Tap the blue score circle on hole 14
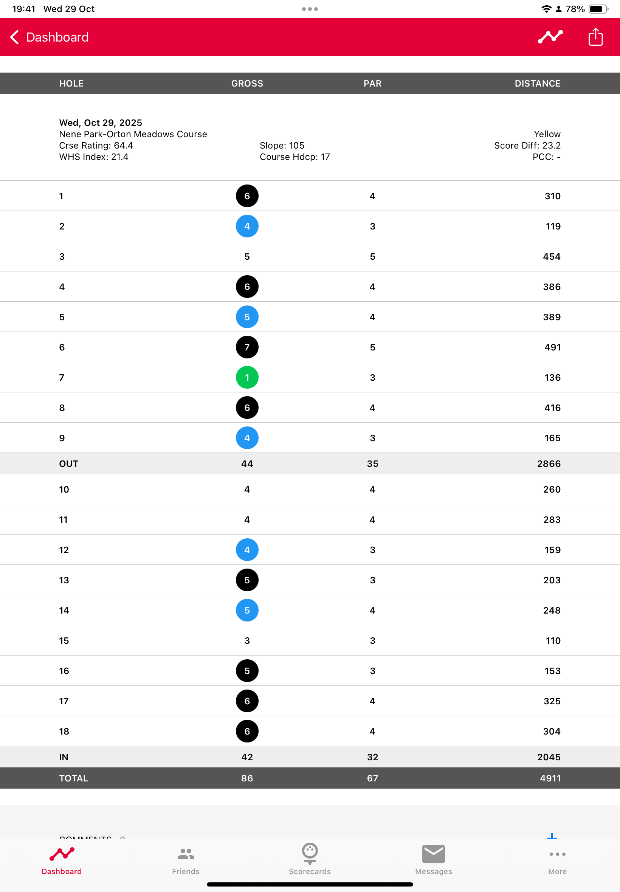 (247, 610)
